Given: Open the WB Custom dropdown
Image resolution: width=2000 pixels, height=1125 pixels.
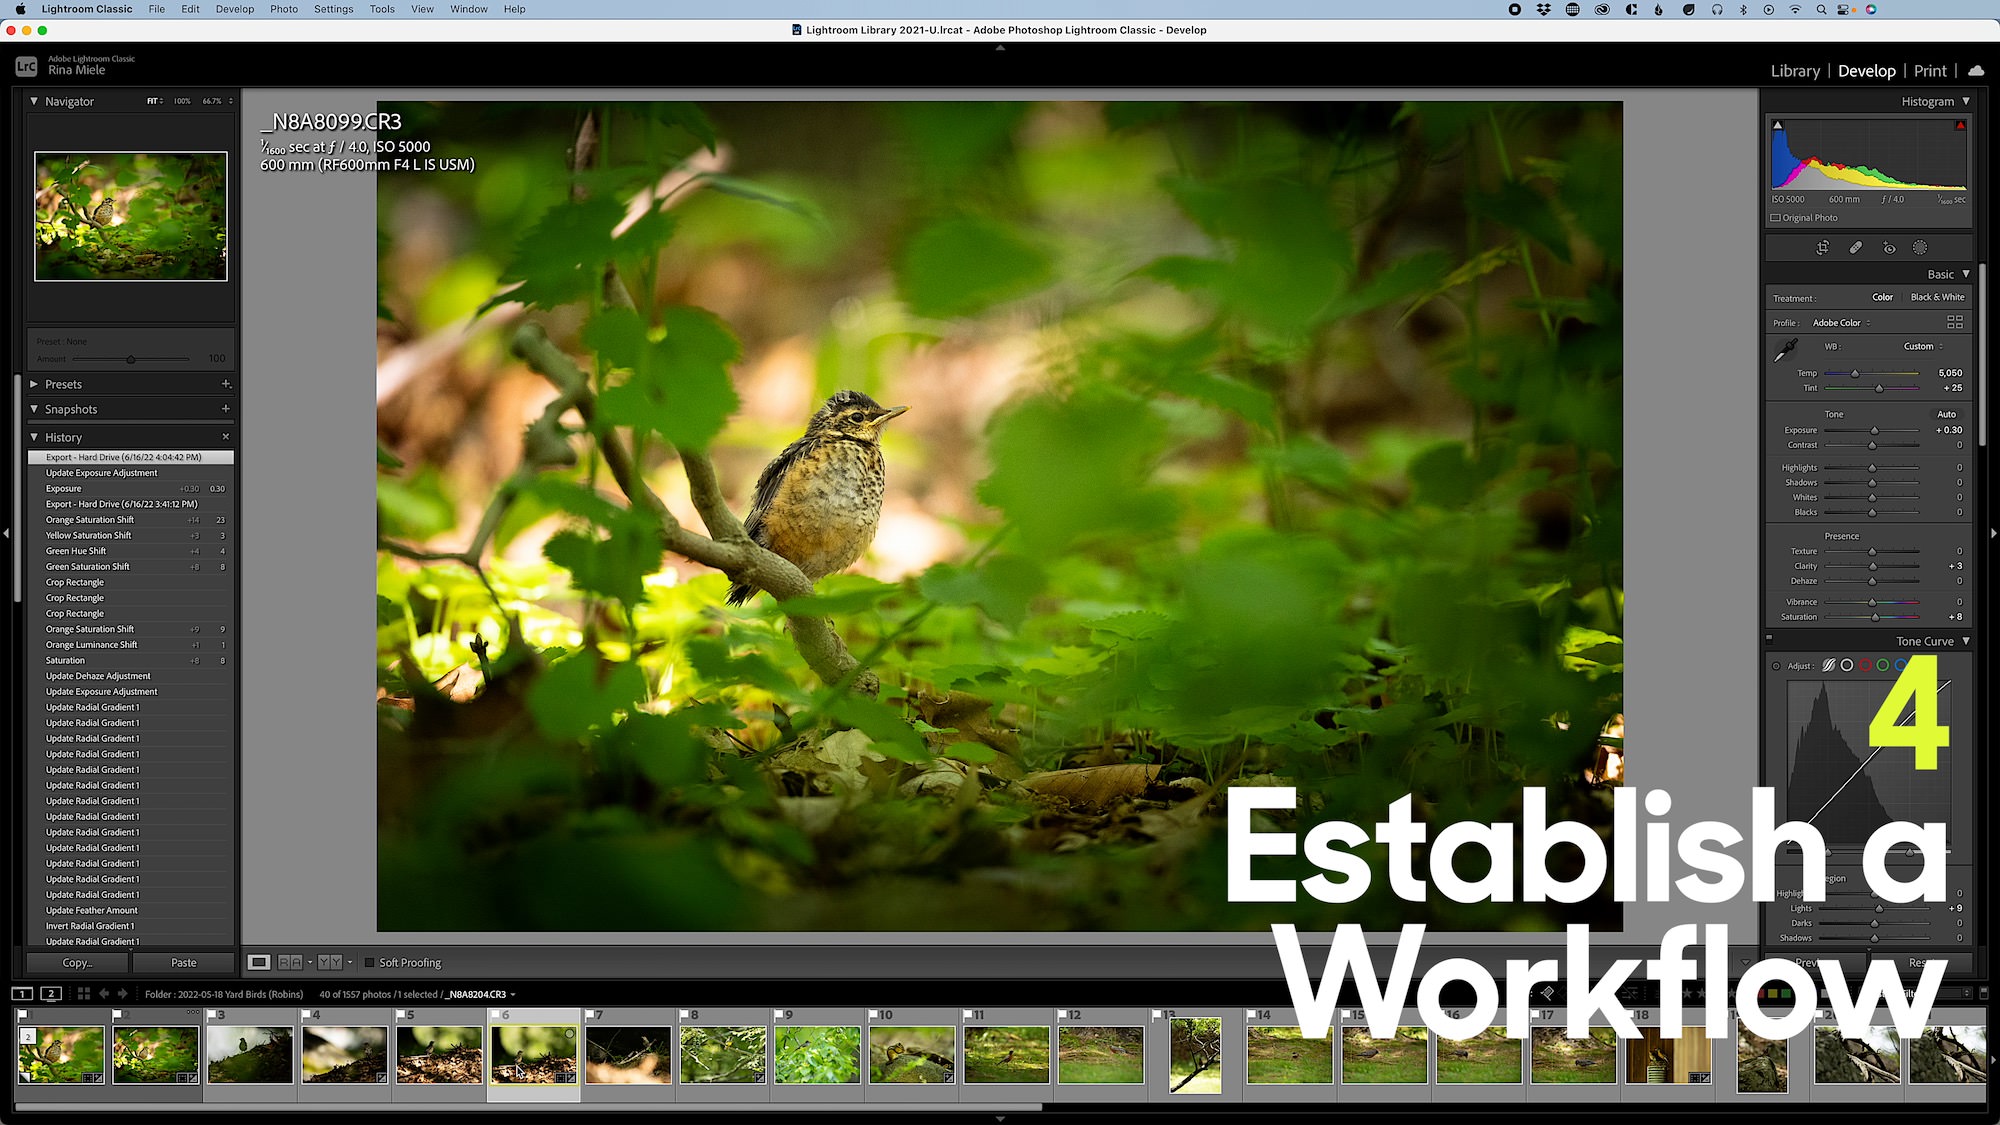Looking at the screenshot, I should [x=1923, y=347].
